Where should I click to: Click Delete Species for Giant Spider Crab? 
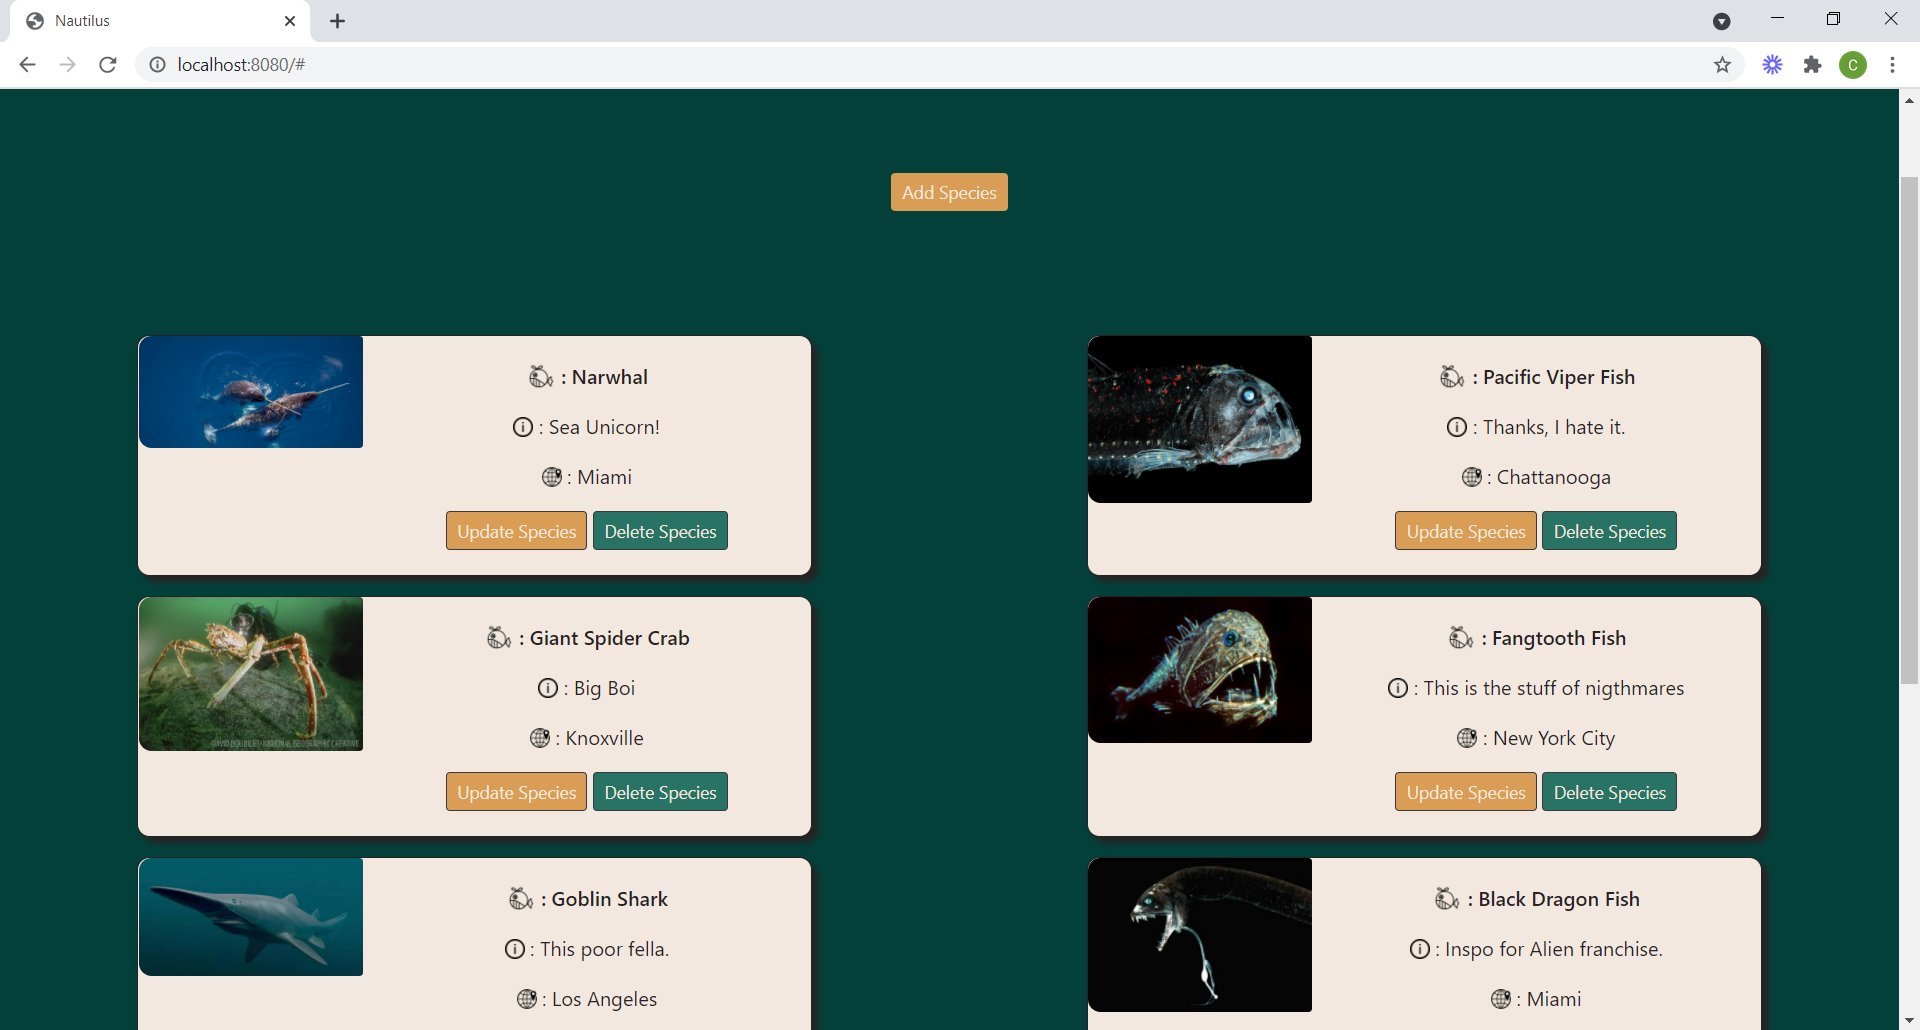660,791
